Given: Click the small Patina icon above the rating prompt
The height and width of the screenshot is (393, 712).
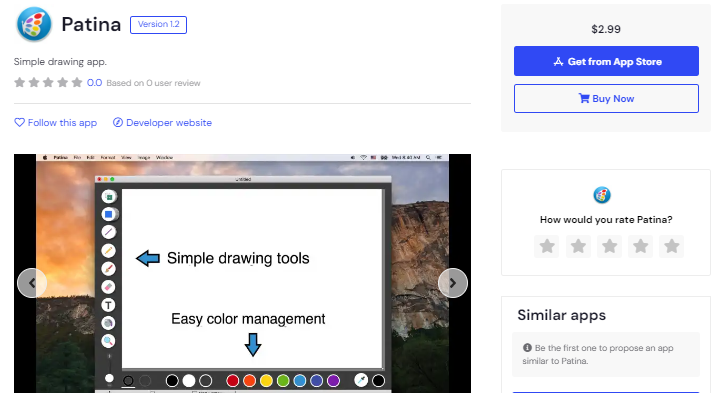Looking at the screenshot, I should tap(602, 195).
